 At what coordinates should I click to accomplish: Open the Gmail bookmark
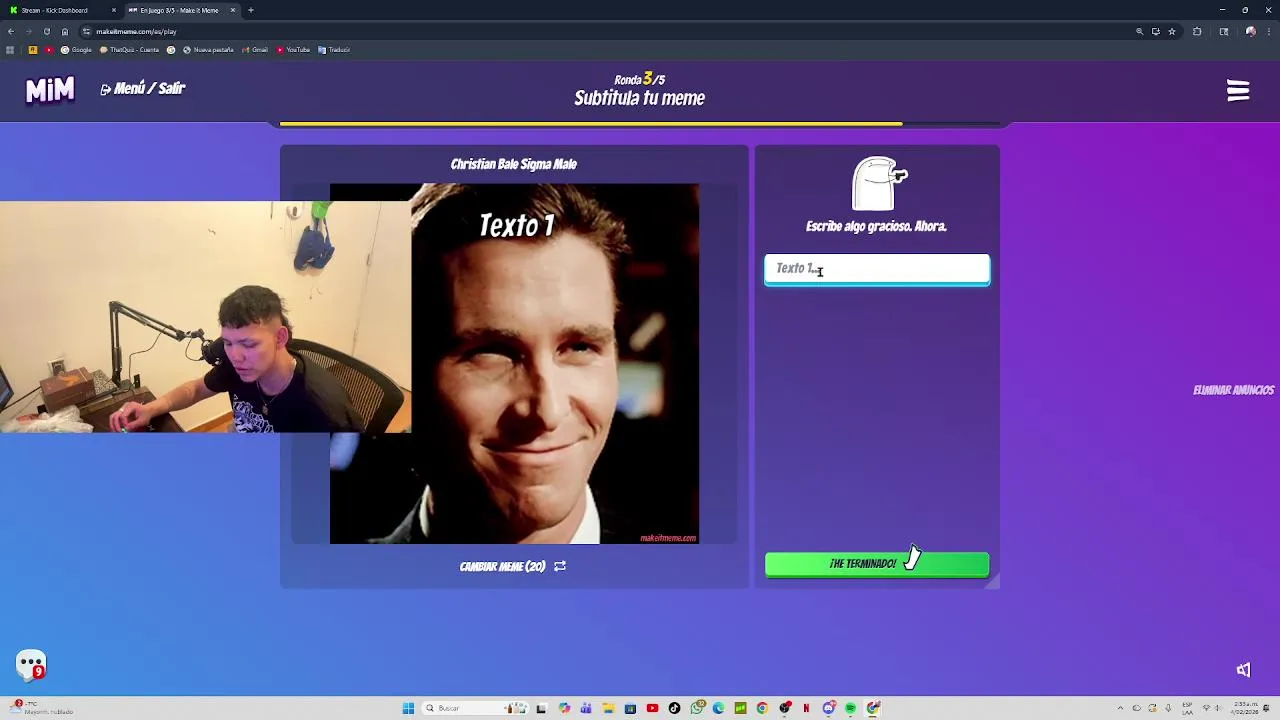click(255, 50)
